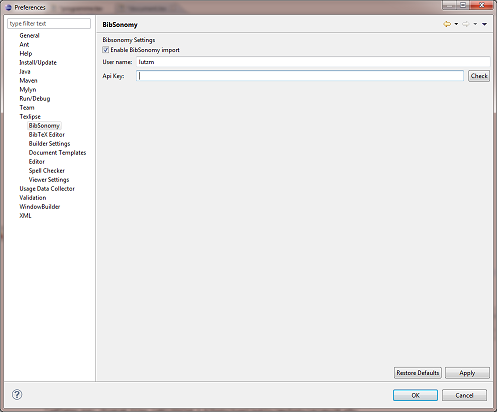Open the Help preferences category
497x412 pixels.
pos(26,53)
